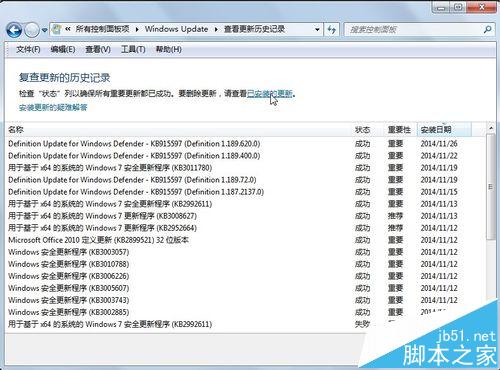Viewport: 500px width, 370px height.
Task: Open the 帮助(H) menu
Action: [169, 49]
